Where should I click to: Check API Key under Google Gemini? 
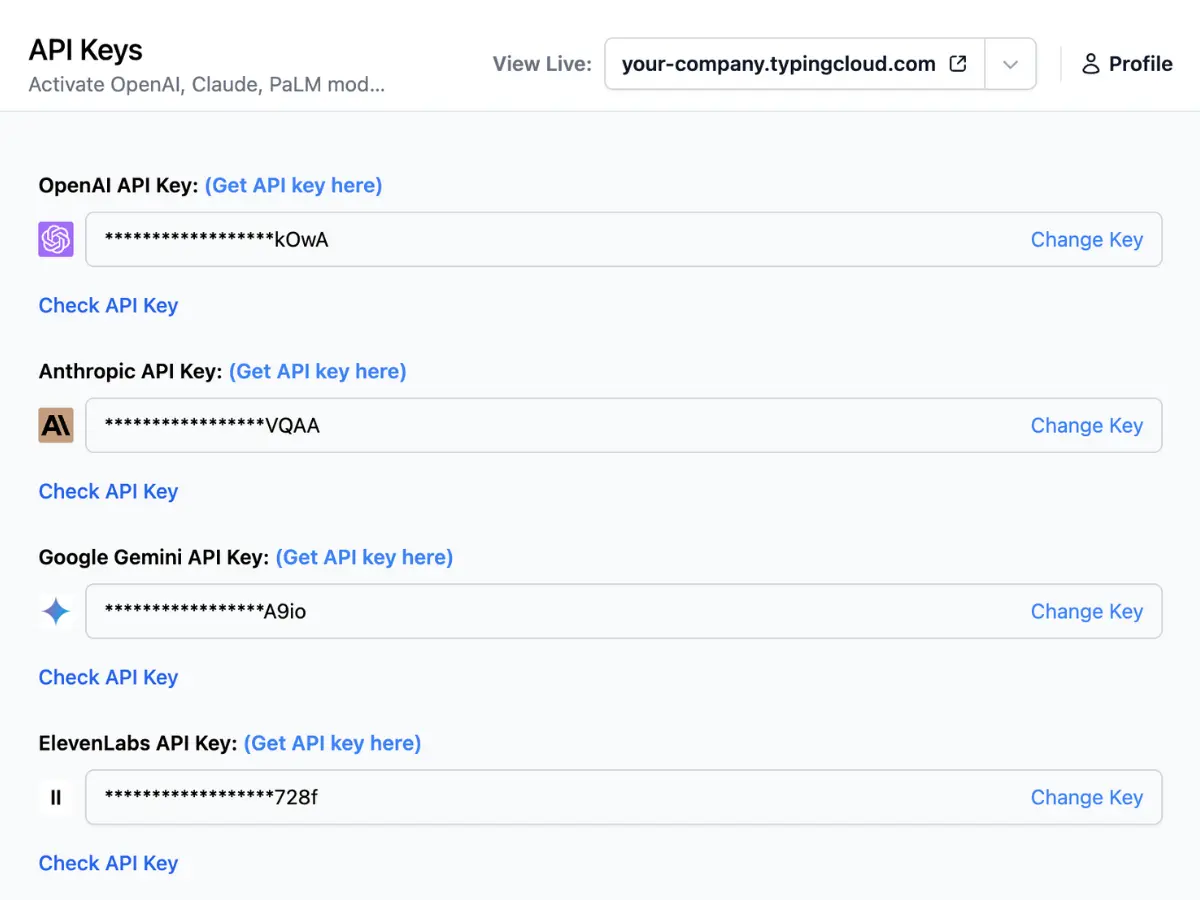(x=108, y=677)
